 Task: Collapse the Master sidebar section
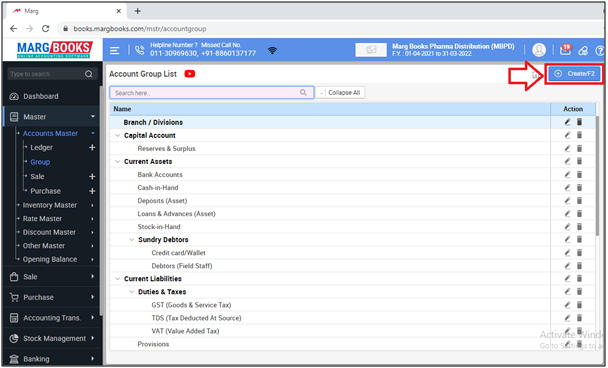pyautogui.click(x=93, y=117)
